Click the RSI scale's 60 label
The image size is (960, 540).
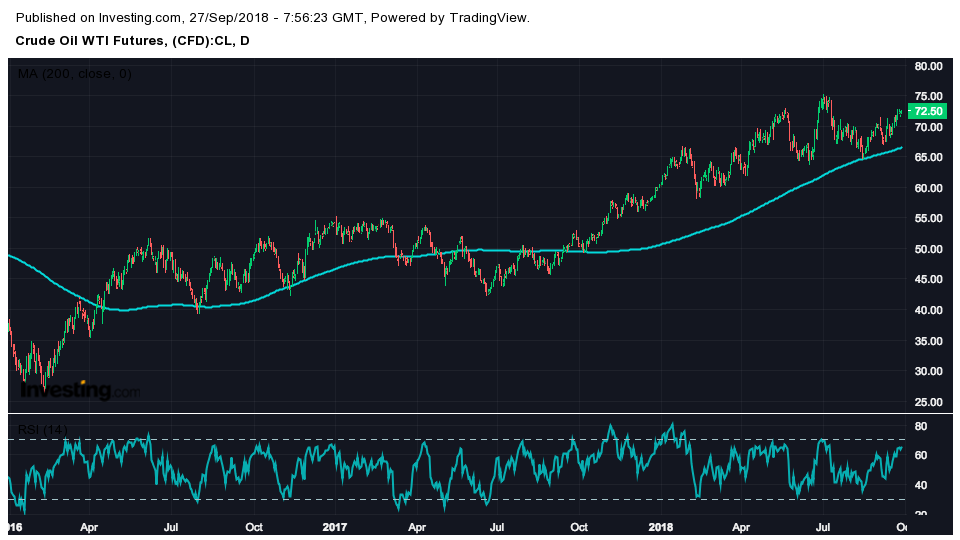click(x=921, y=456)
